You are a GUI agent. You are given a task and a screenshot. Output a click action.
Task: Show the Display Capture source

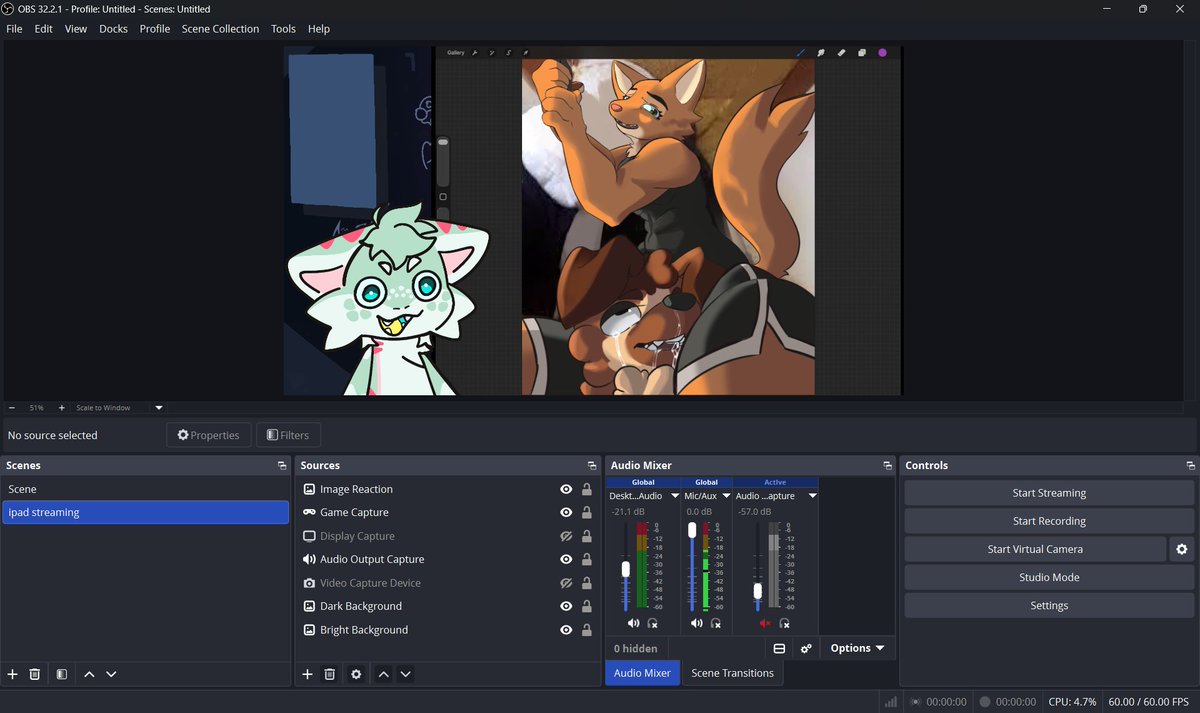click(x=566, y=536)
